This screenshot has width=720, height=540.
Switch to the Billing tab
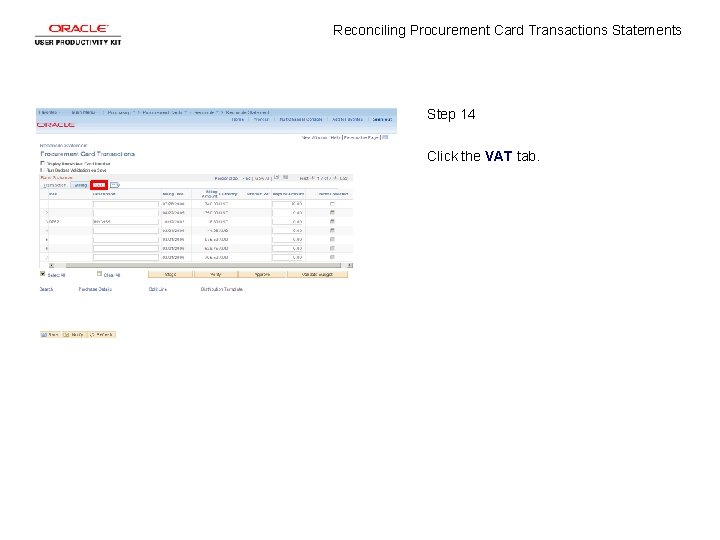[80, 185]
